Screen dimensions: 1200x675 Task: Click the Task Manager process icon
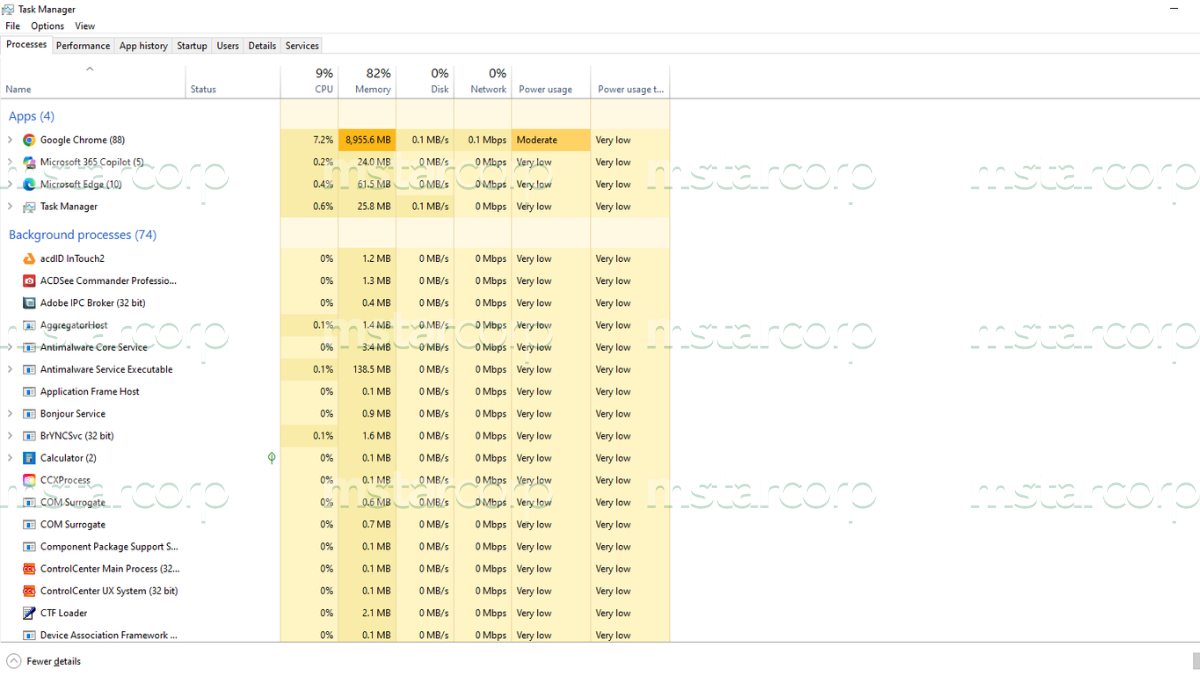[29, 206]
